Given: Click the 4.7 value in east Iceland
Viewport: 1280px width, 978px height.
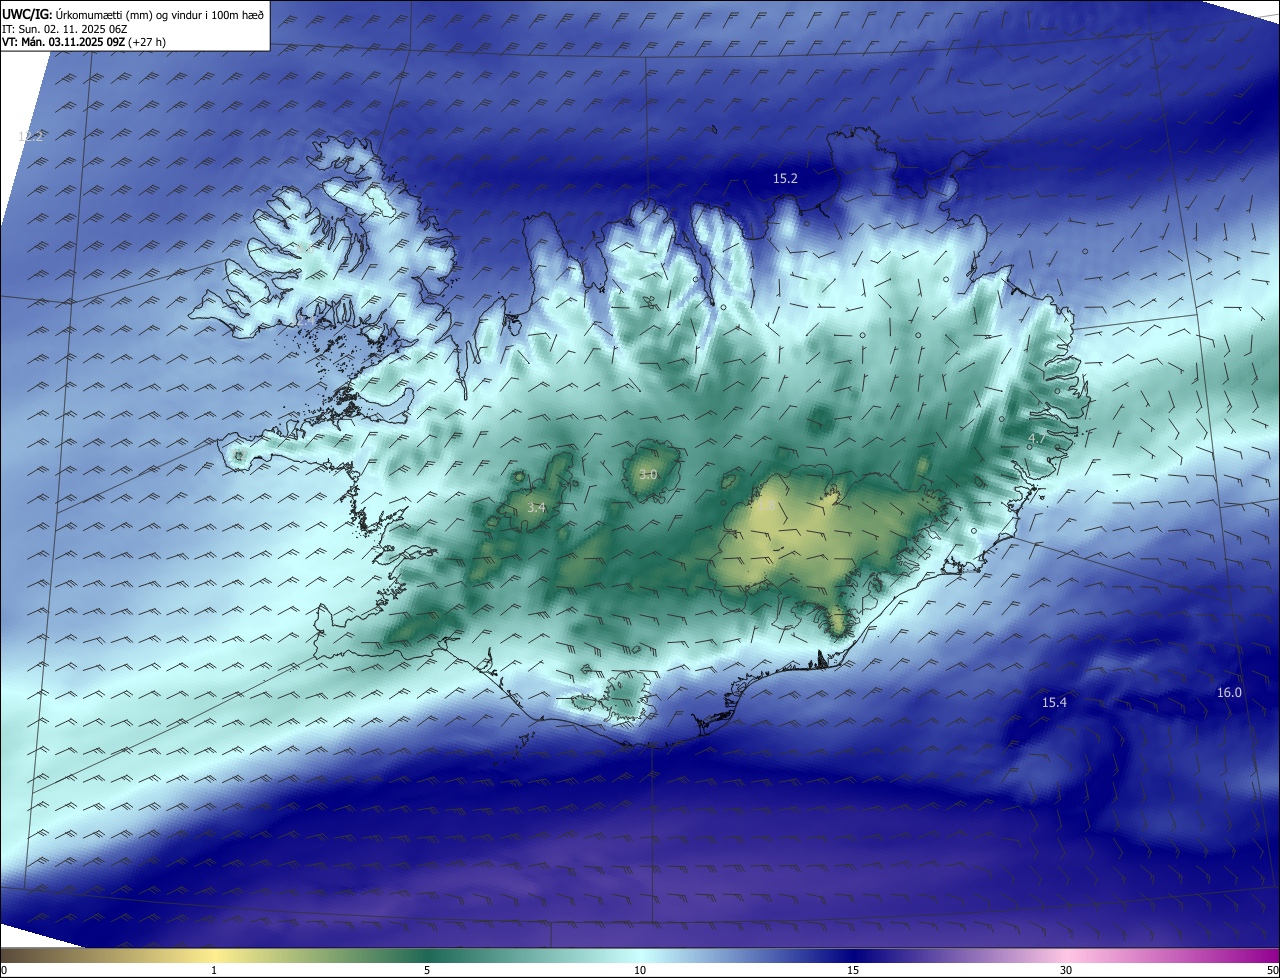Looking at the screenshot, I should [x=1036, y=439].
